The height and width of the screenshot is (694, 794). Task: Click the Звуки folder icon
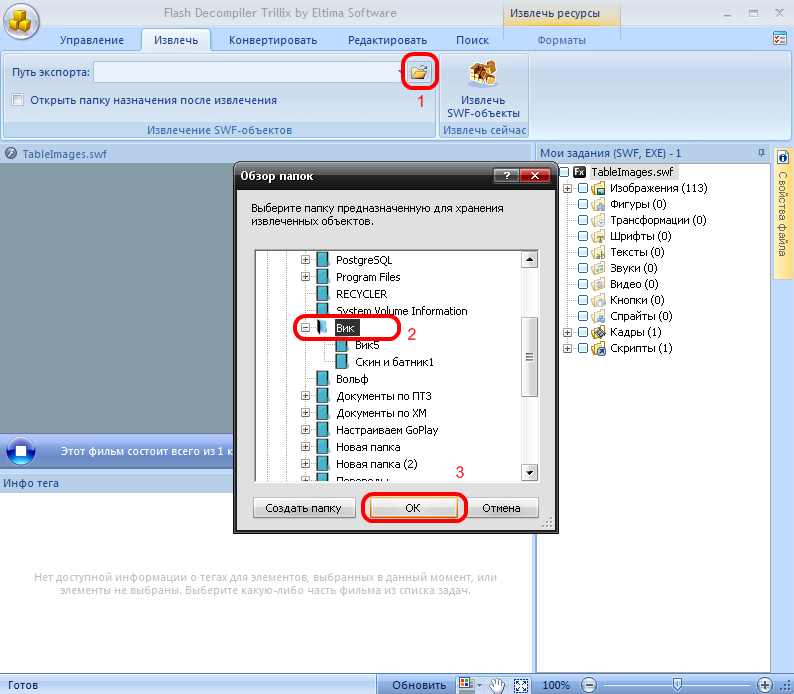(x=598, y=268)
